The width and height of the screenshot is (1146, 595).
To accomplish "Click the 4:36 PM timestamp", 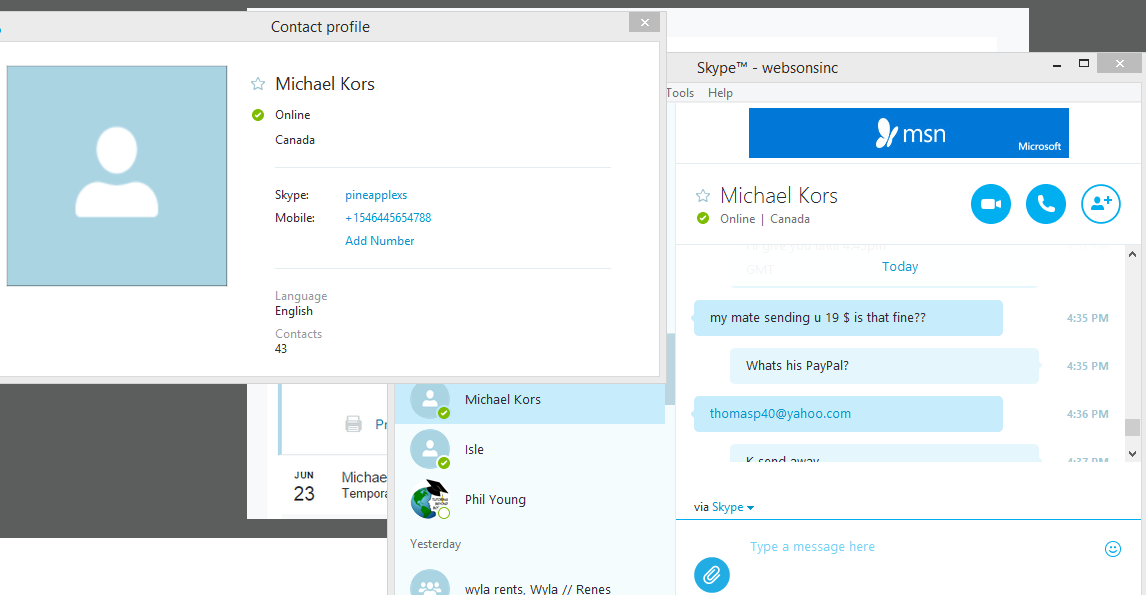I will click(1088, 414).
